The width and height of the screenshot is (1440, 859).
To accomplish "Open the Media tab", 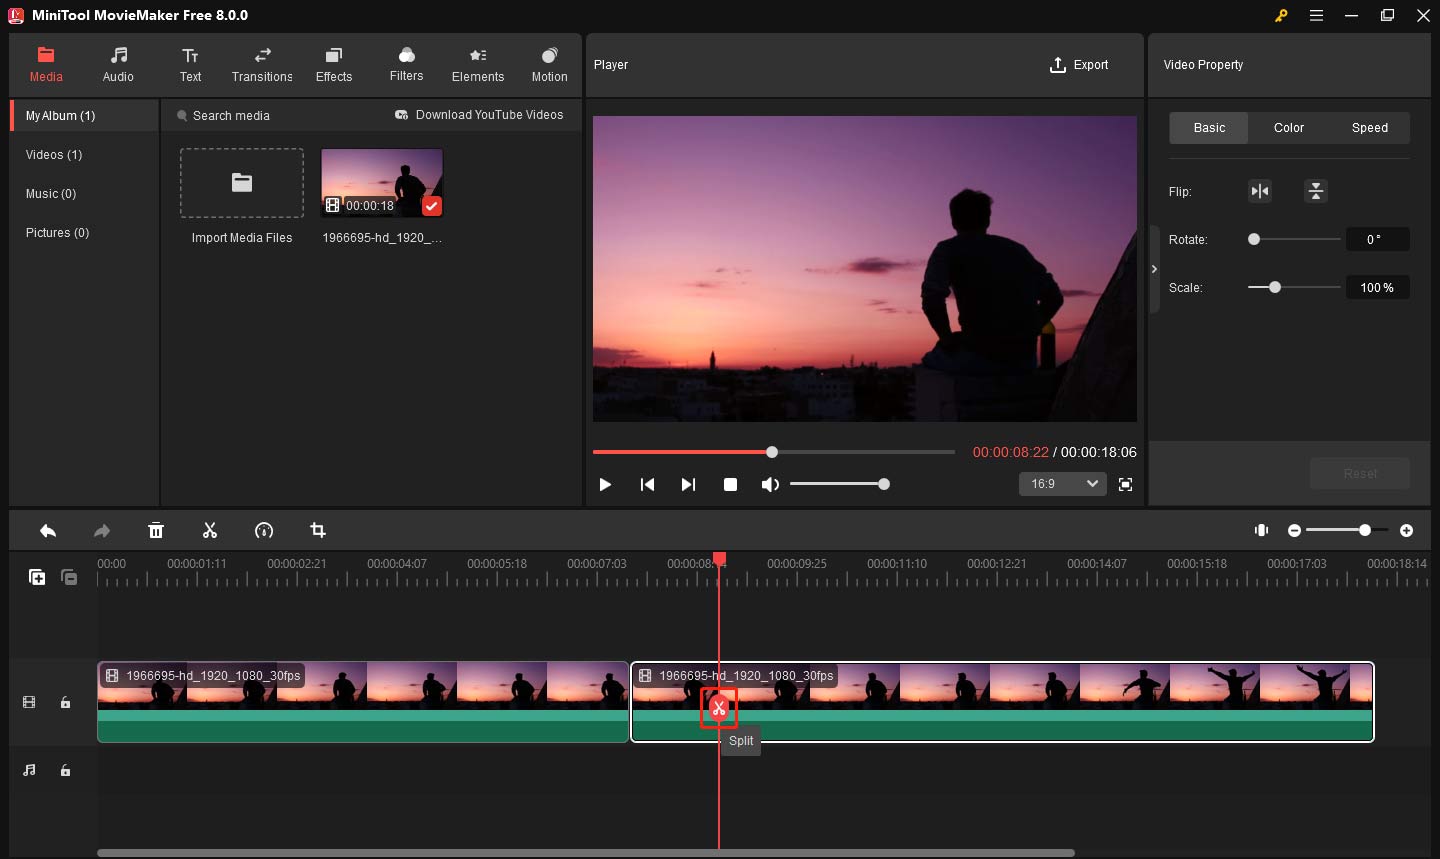I will [46, 64].
